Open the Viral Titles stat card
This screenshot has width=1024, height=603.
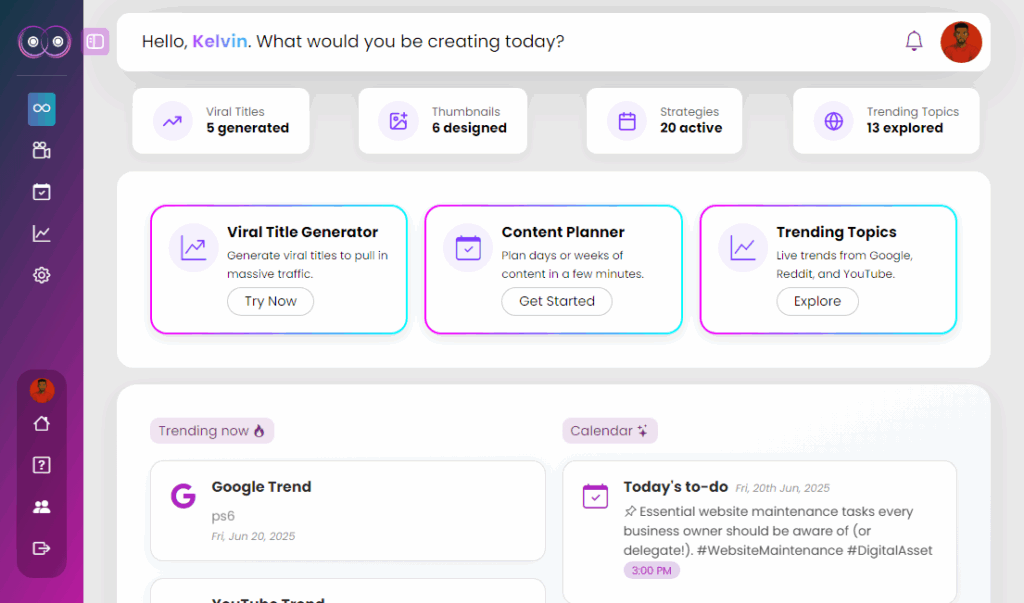pos(221,121)
